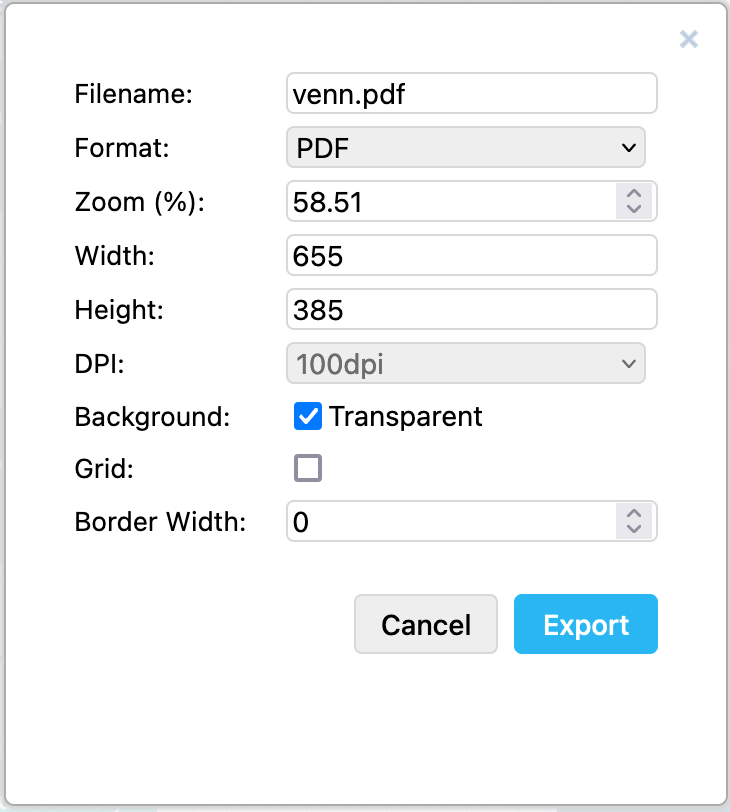Open the Format dropdown showing PDF
730x812 pixels.
(x=465, y=147)
